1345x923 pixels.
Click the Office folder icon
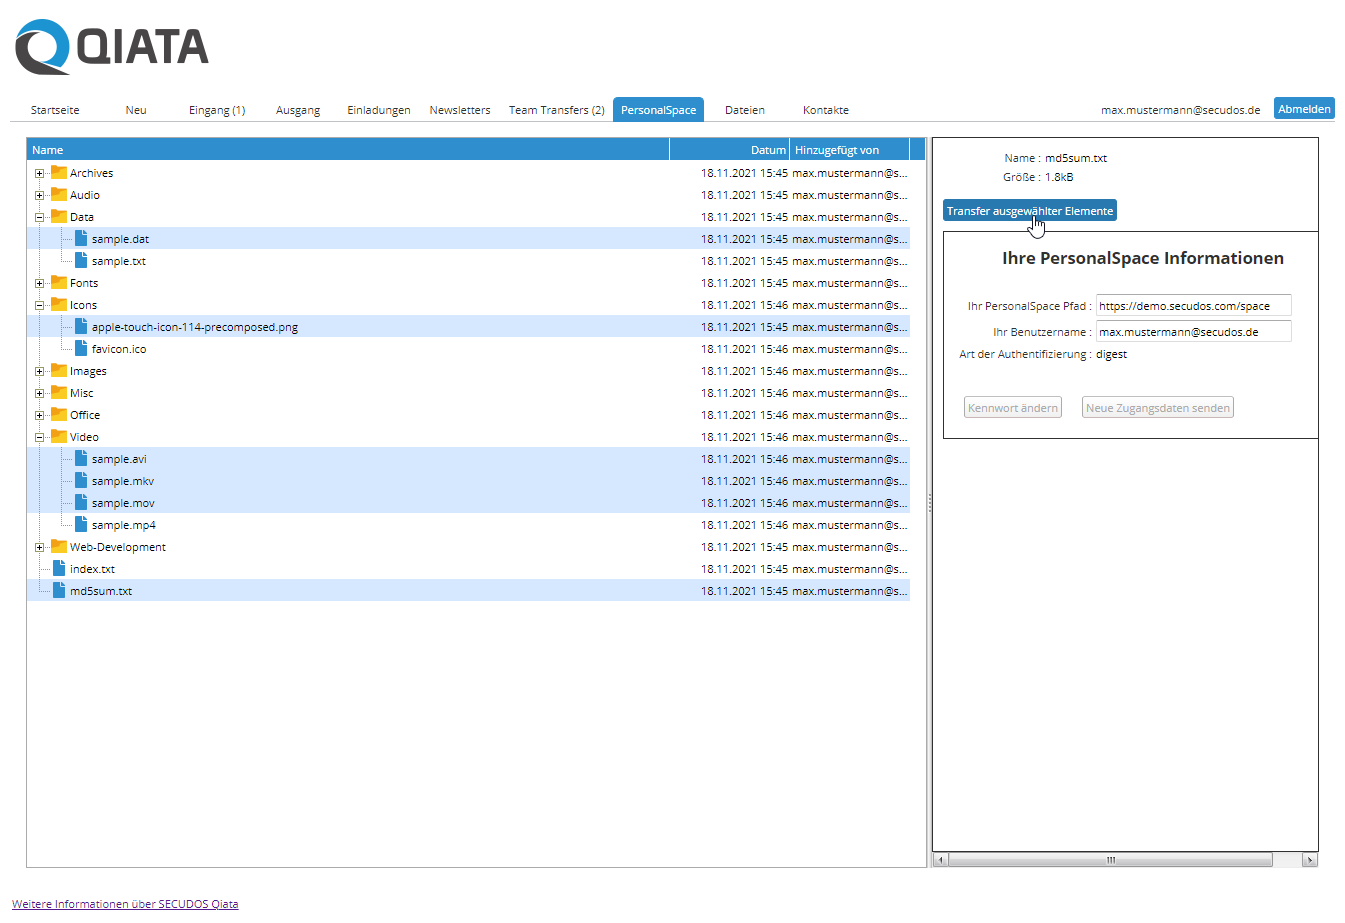(59, 415)
